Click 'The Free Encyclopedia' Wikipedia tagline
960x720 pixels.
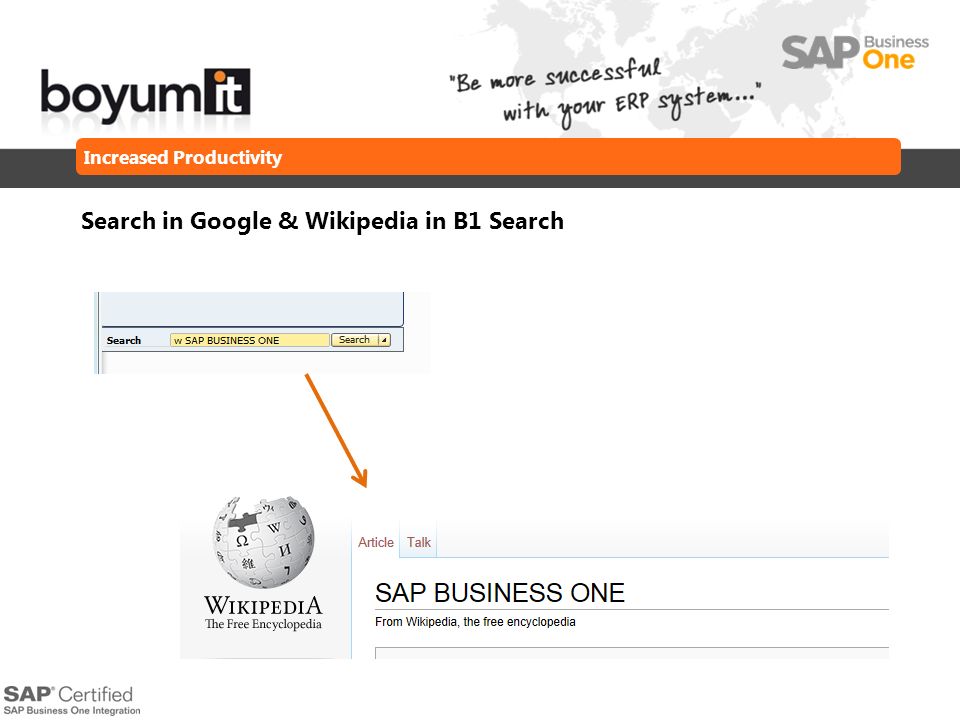pos(263,624)
